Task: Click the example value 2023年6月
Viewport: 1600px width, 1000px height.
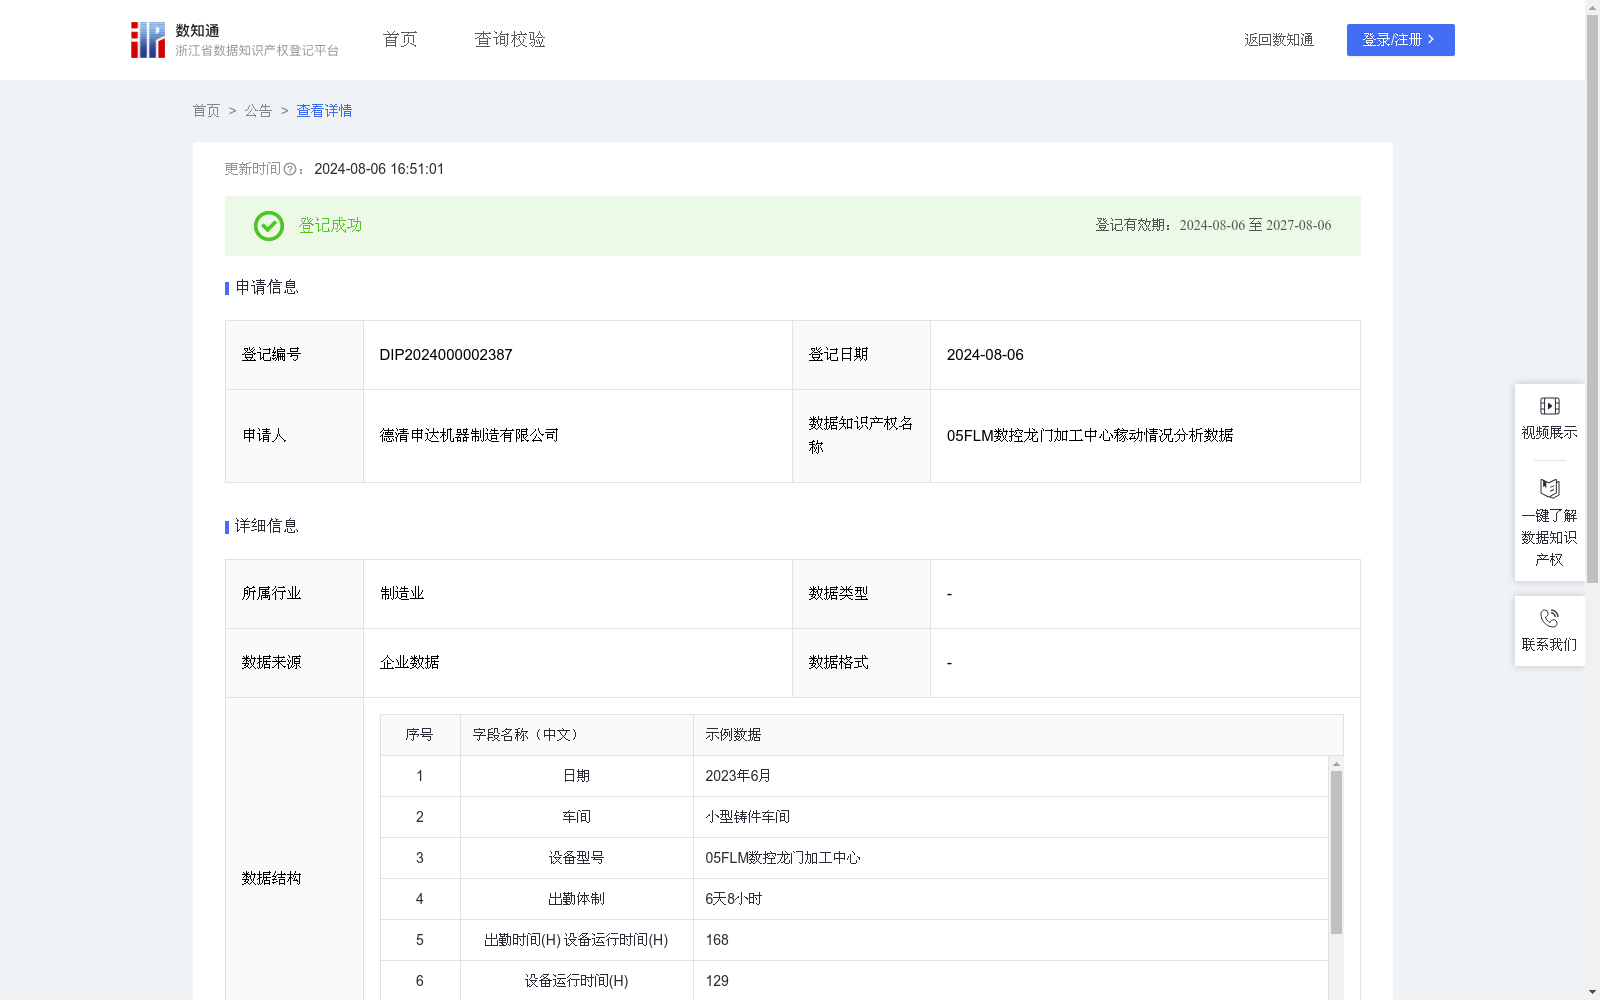Action: click(x=738, y=776)
